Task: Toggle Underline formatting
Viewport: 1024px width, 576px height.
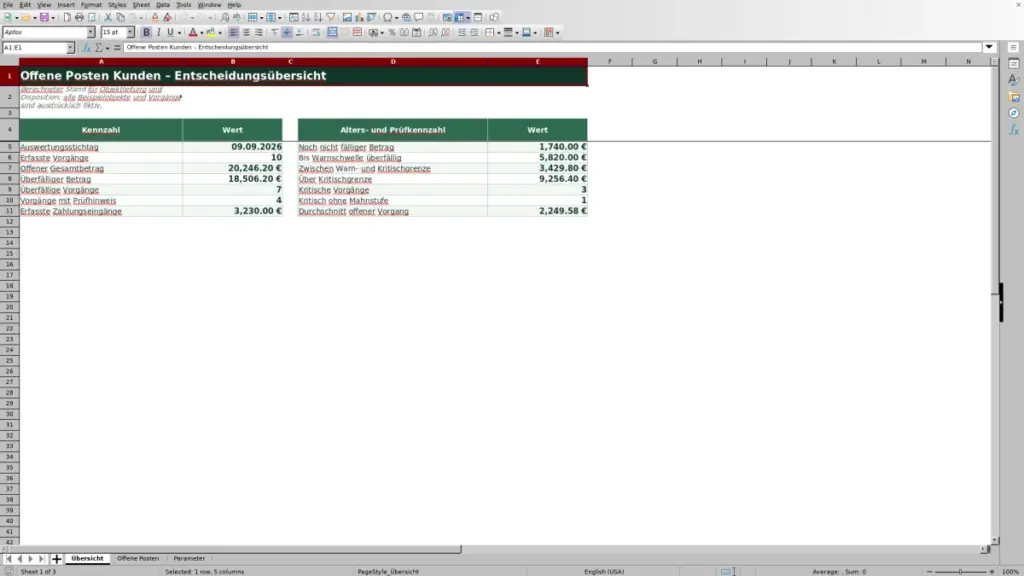Action: (x=170, y=33)
